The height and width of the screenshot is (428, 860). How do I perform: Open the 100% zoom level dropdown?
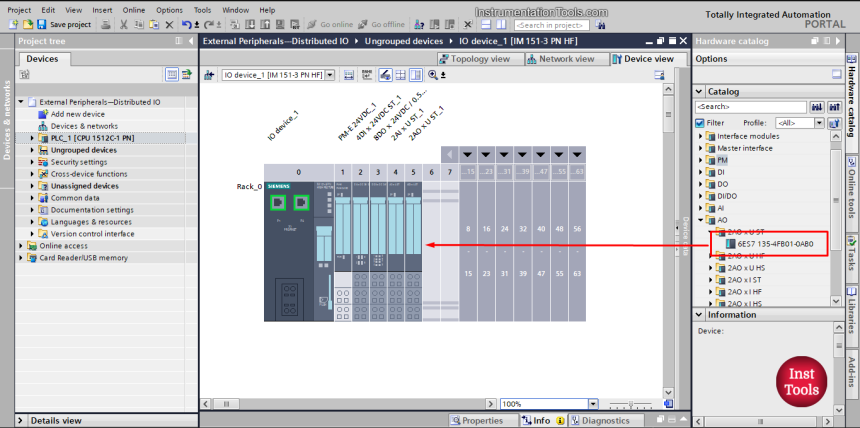click(x=593, y=404)
